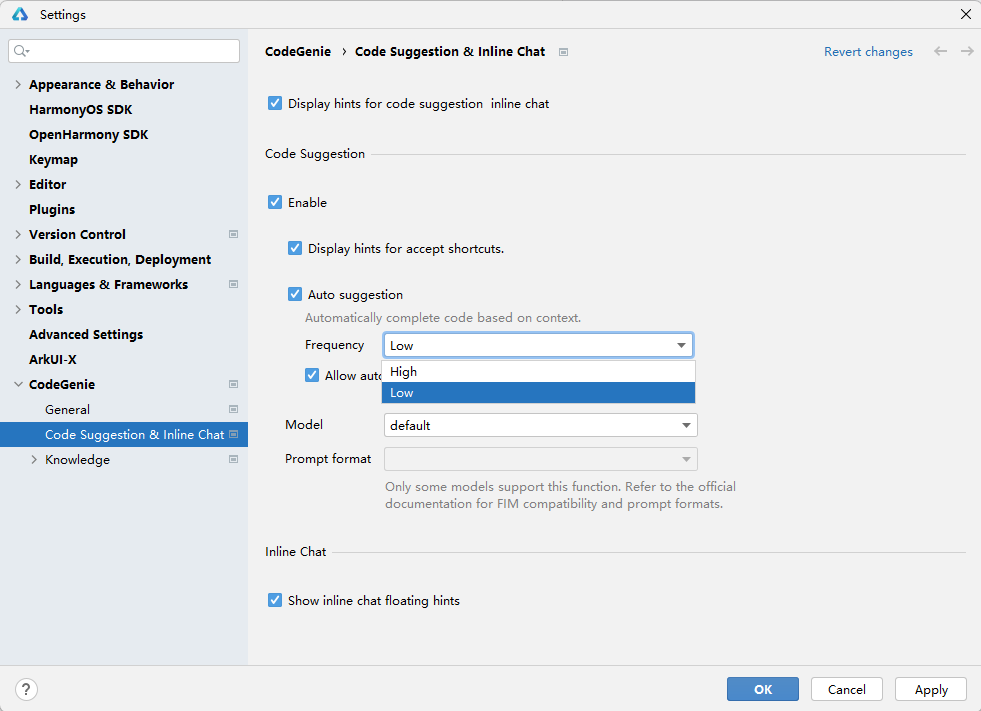Open the Model dropdown set to default
This screenshot has width=981, height=711.
540,426
